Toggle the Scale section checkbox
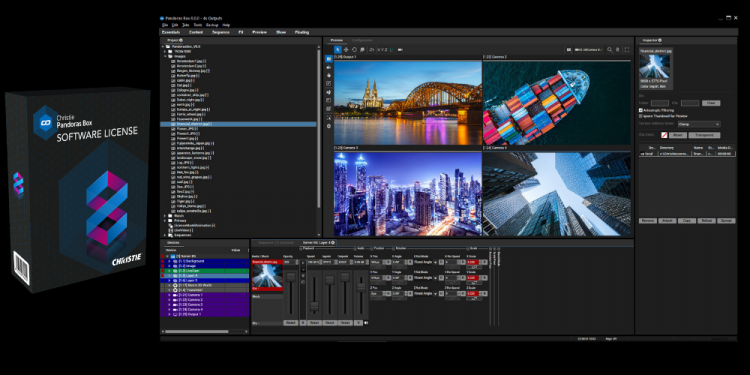This screenshot has height=375, width=750. (469, 248)
